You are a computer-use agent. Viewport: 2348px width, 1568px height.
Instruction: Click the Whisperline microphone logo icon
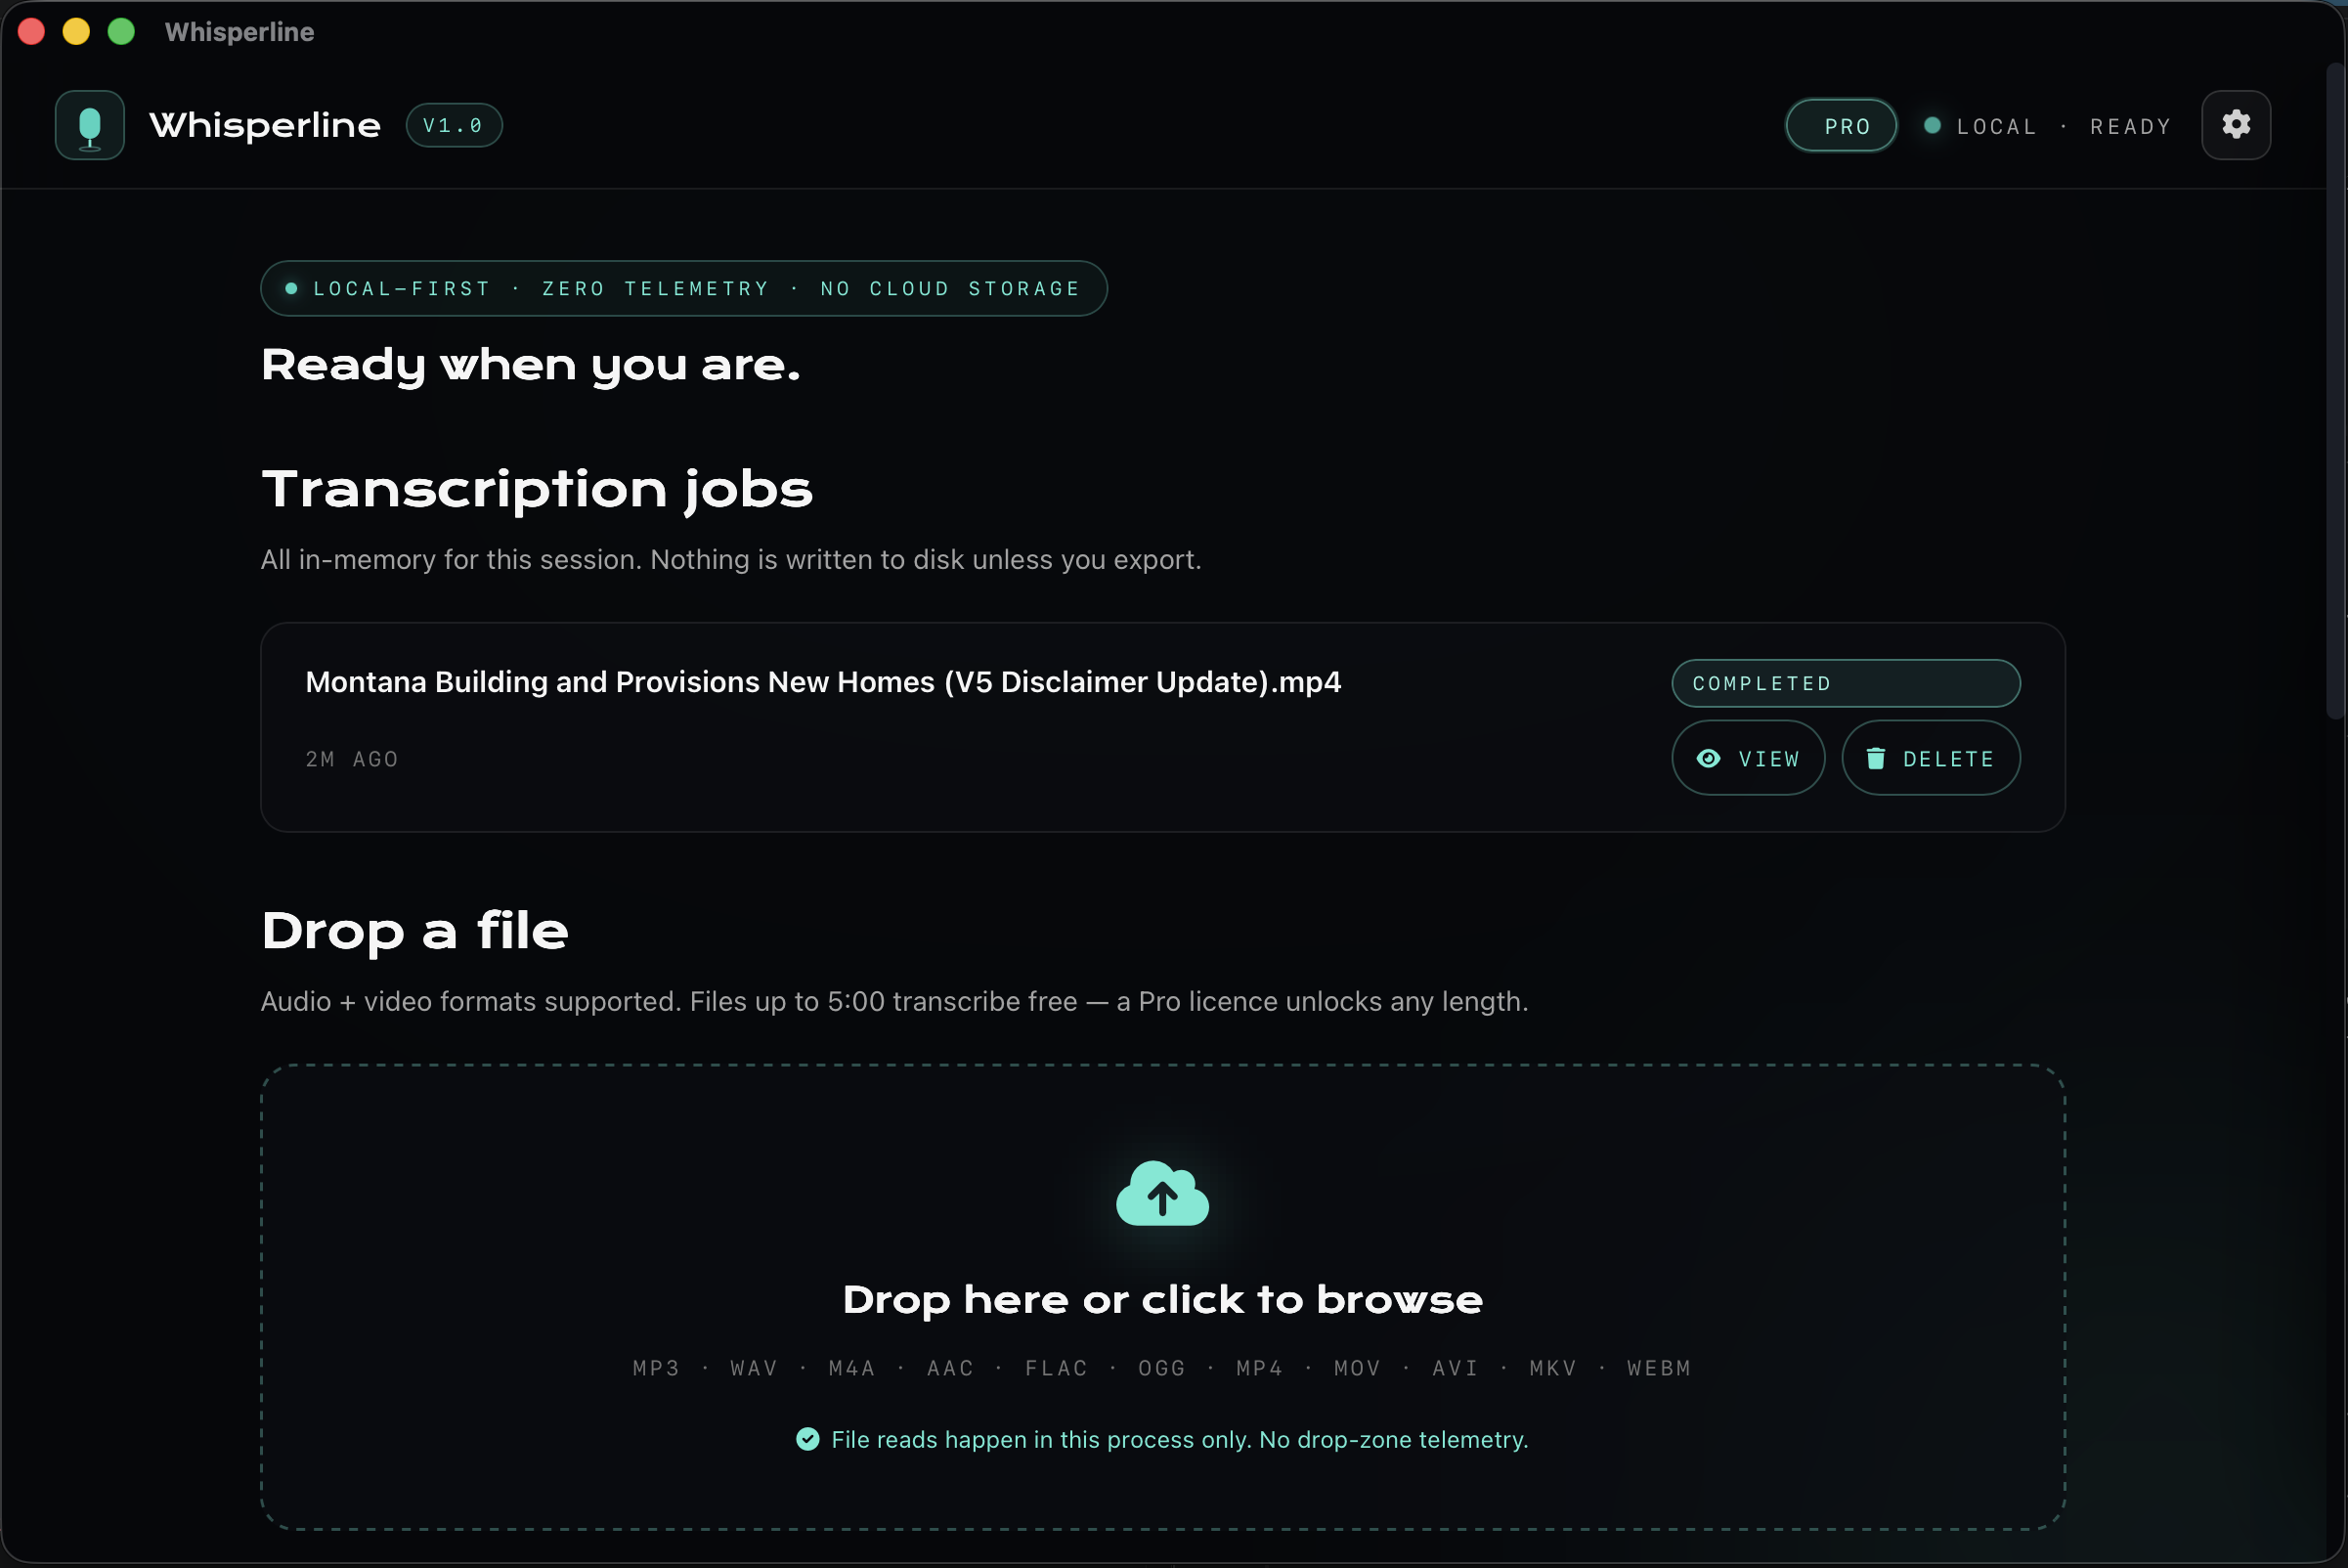click(x=90, y=125)
